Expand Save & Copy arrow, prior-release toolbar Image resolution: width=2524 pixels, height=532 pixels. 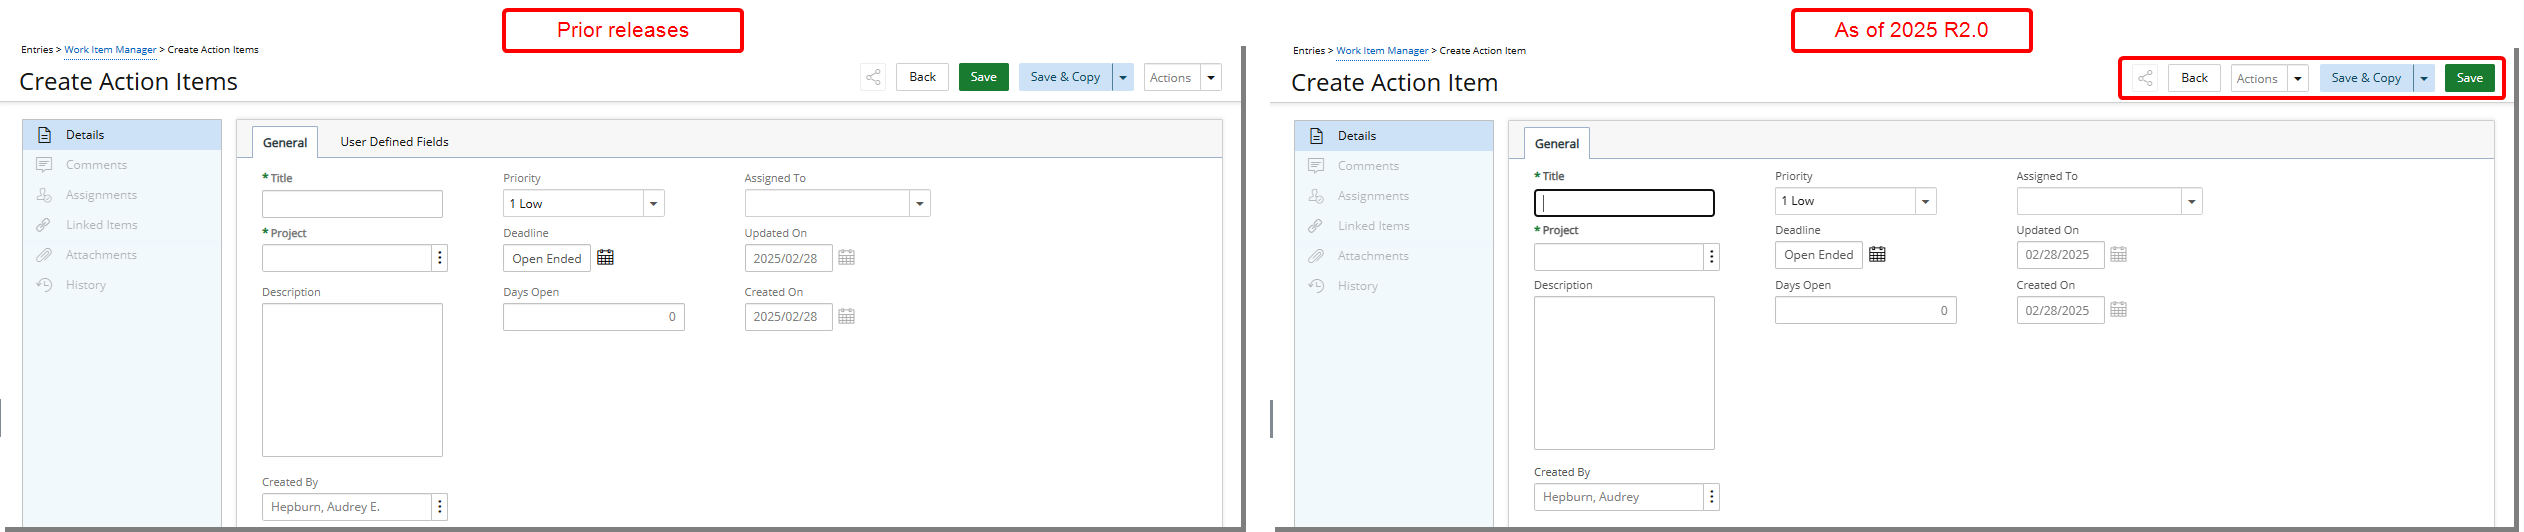coord(1123,77)
